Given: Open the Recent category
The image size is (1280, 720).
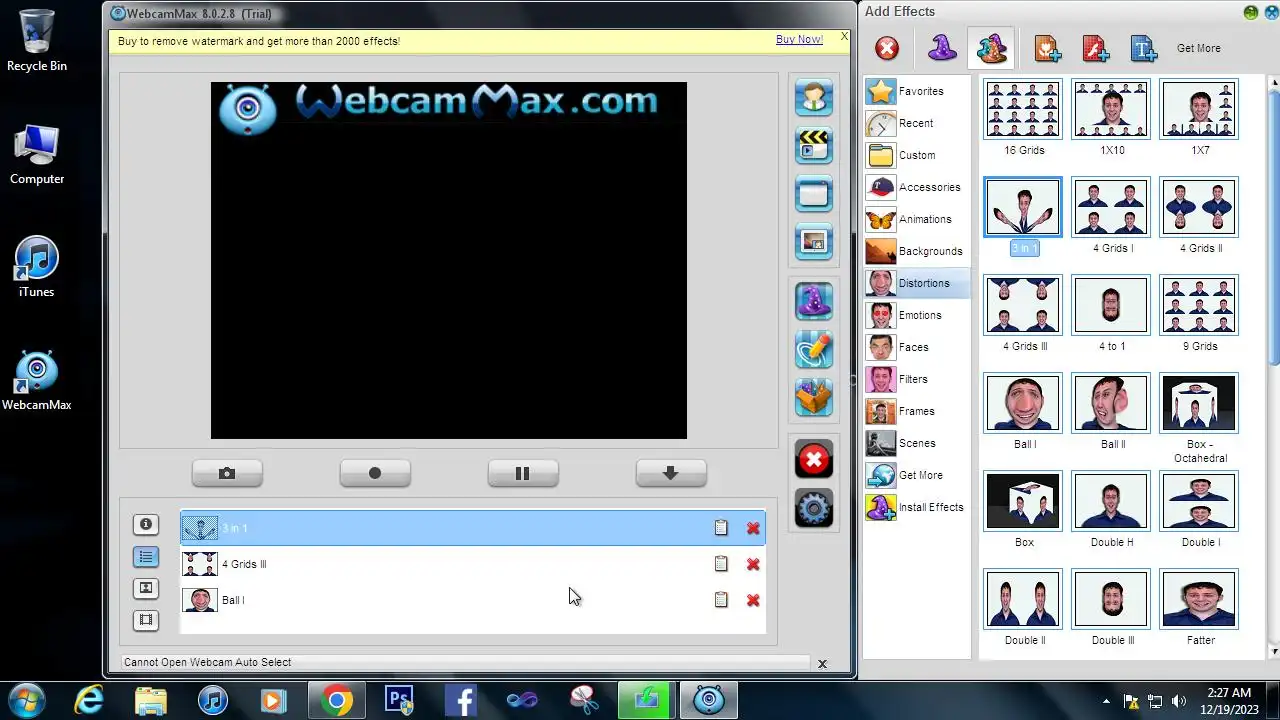Looking at the screenshot, I should [x=917, y=123].
